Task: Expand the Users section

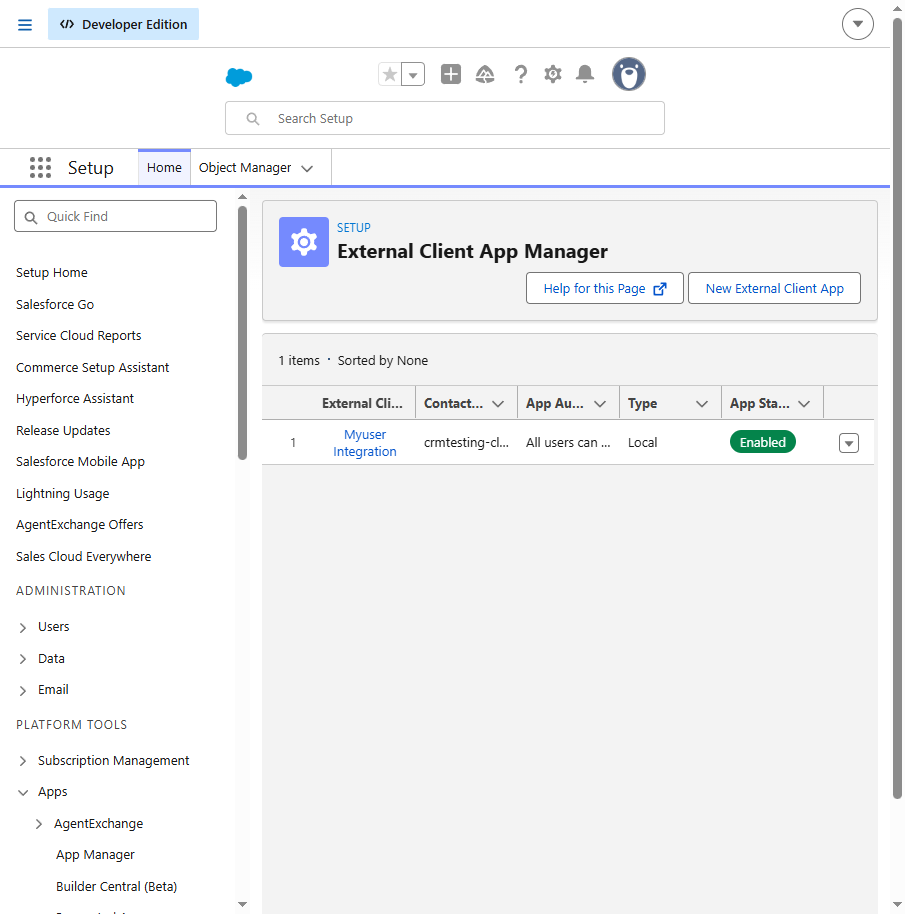Action: pos(23,627)
